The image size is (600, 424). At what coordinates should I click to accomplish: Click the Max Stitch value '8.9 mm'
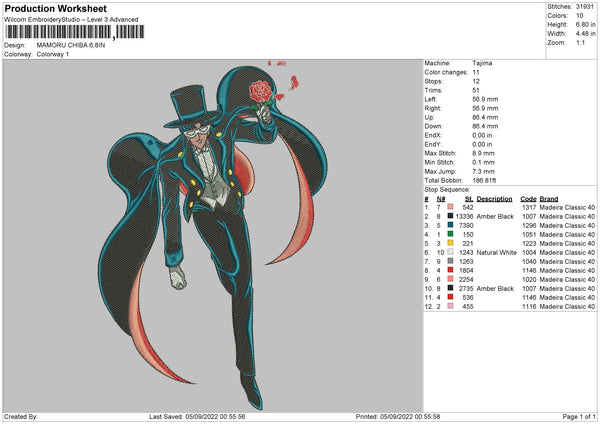pyautogui.click(x=483, y=153)
